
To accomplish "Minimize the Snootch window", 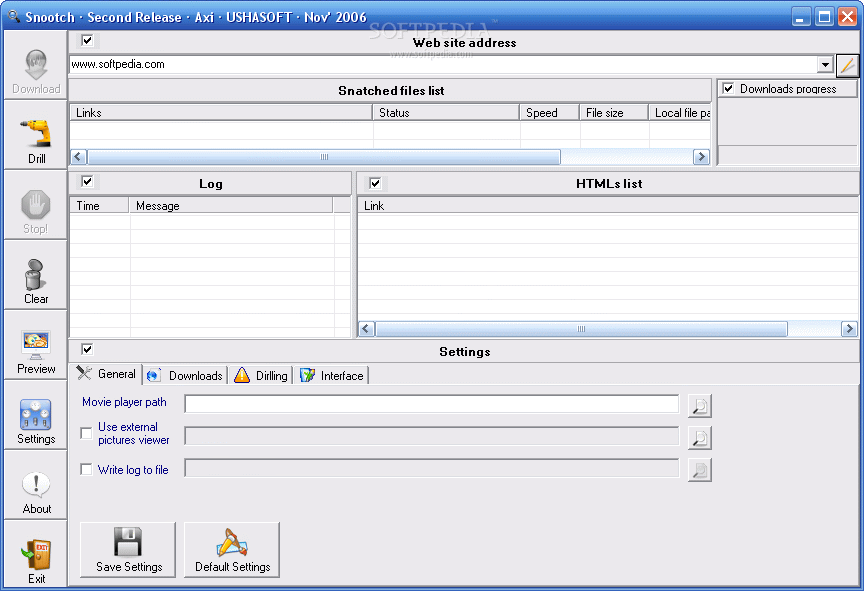I will (801, 17).
